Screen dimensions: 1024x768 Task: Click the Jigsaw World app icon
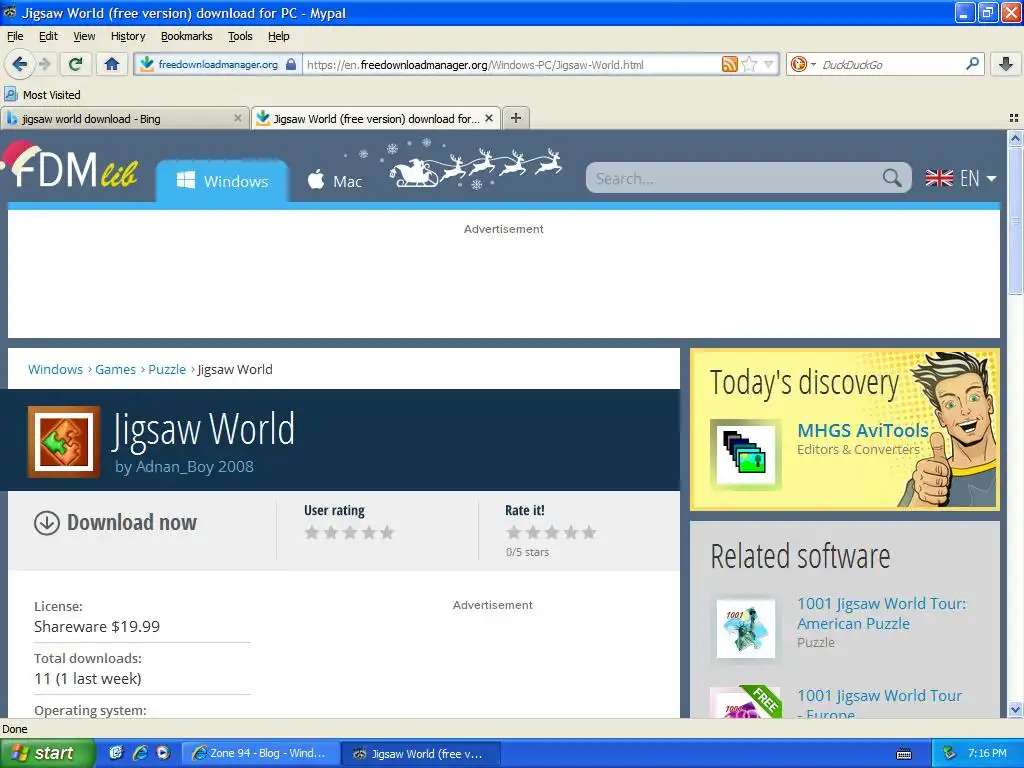[x=64, y=442]
